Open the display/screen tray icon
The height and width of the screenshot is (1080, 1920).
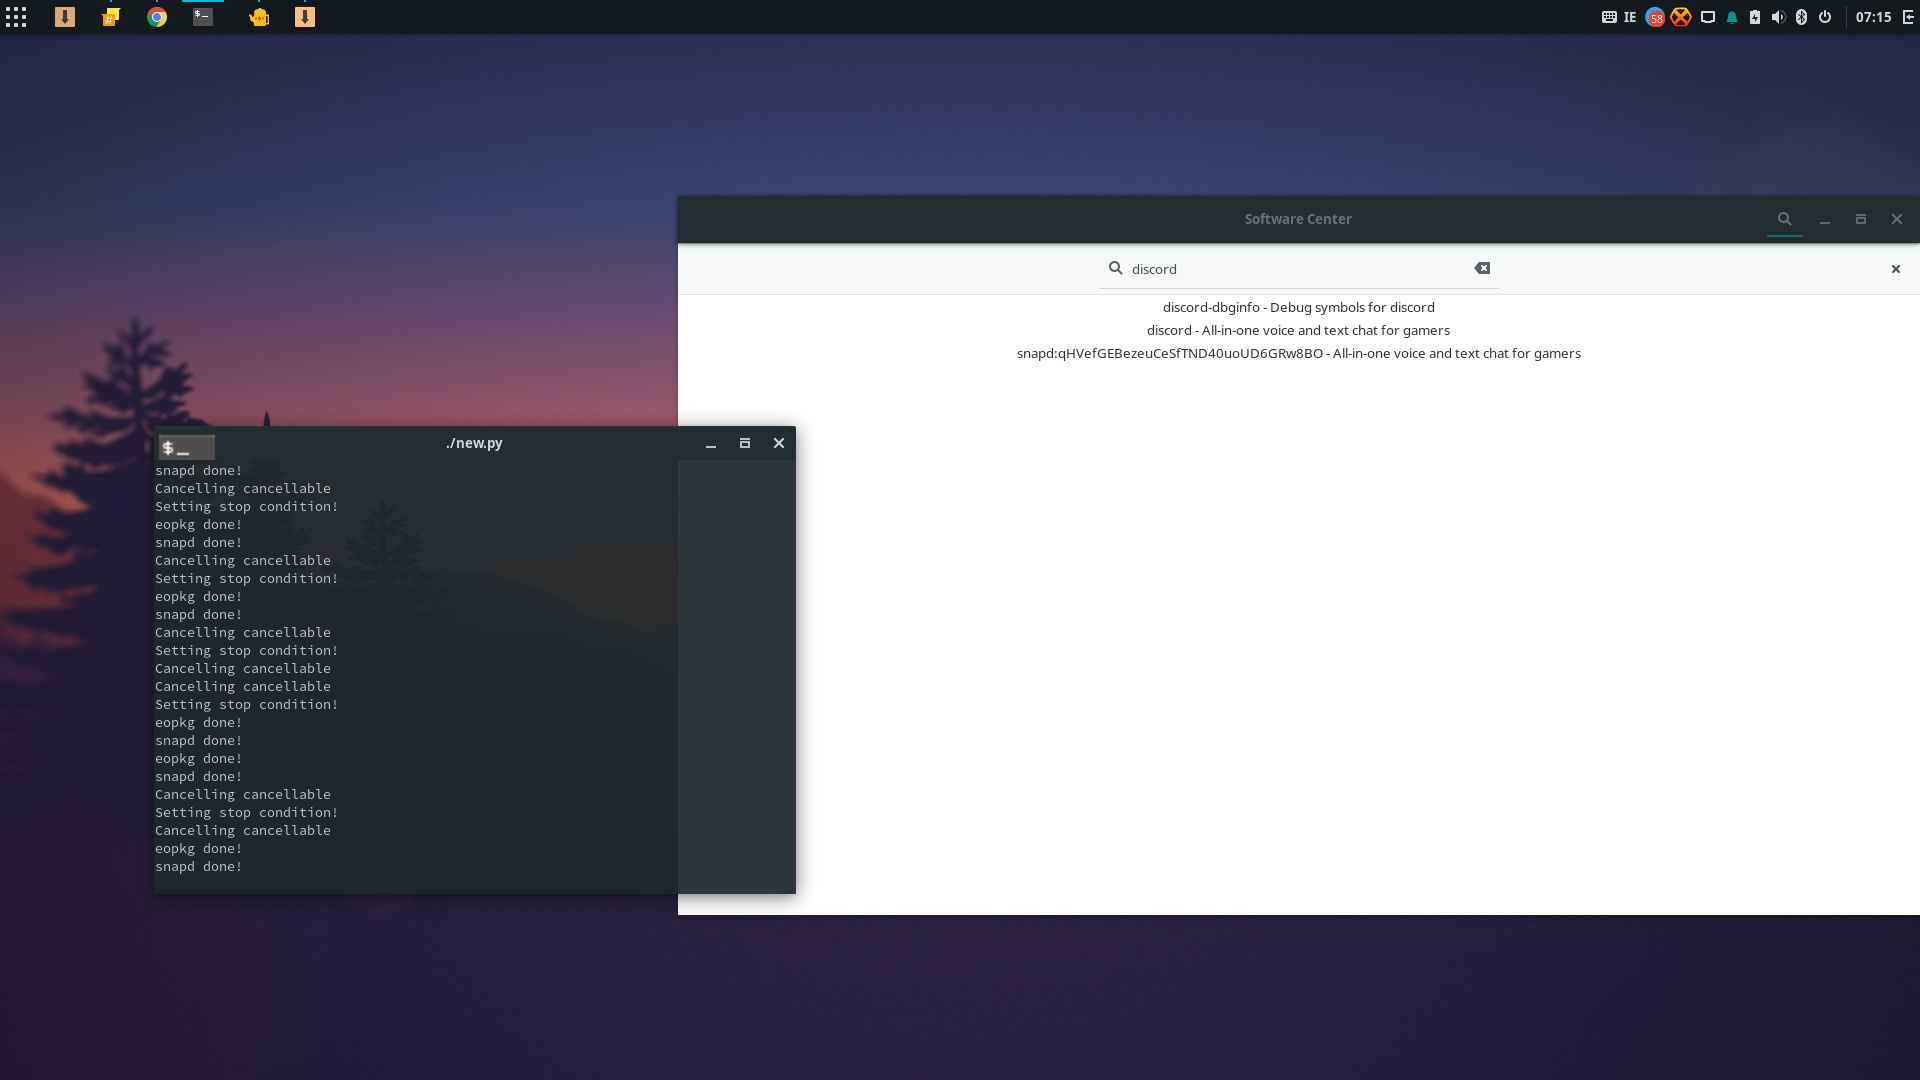(x=1708, y=17)
